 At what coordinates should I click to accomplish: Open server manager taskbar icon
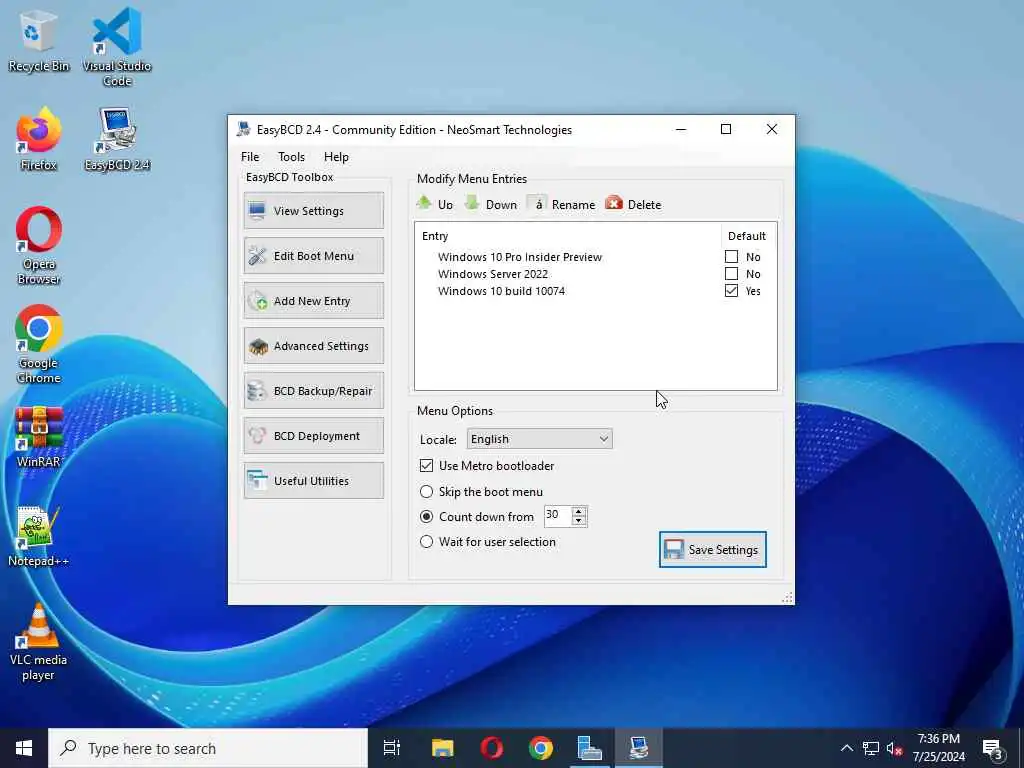click(x=589, y=748)
